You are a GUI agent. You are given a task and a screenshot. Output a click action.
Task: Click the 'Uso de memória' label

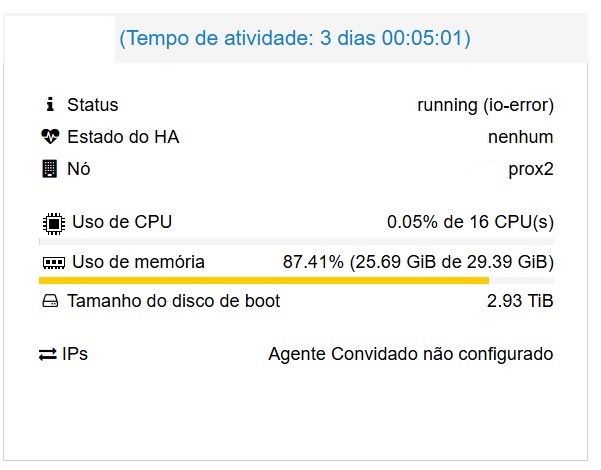[139, 262]
